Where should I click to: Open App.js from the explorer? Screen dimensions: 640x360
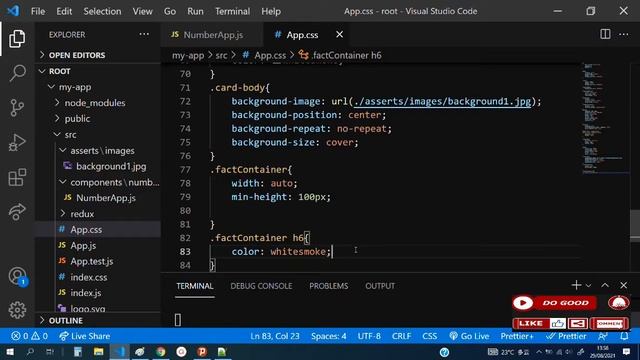(83, 246)
